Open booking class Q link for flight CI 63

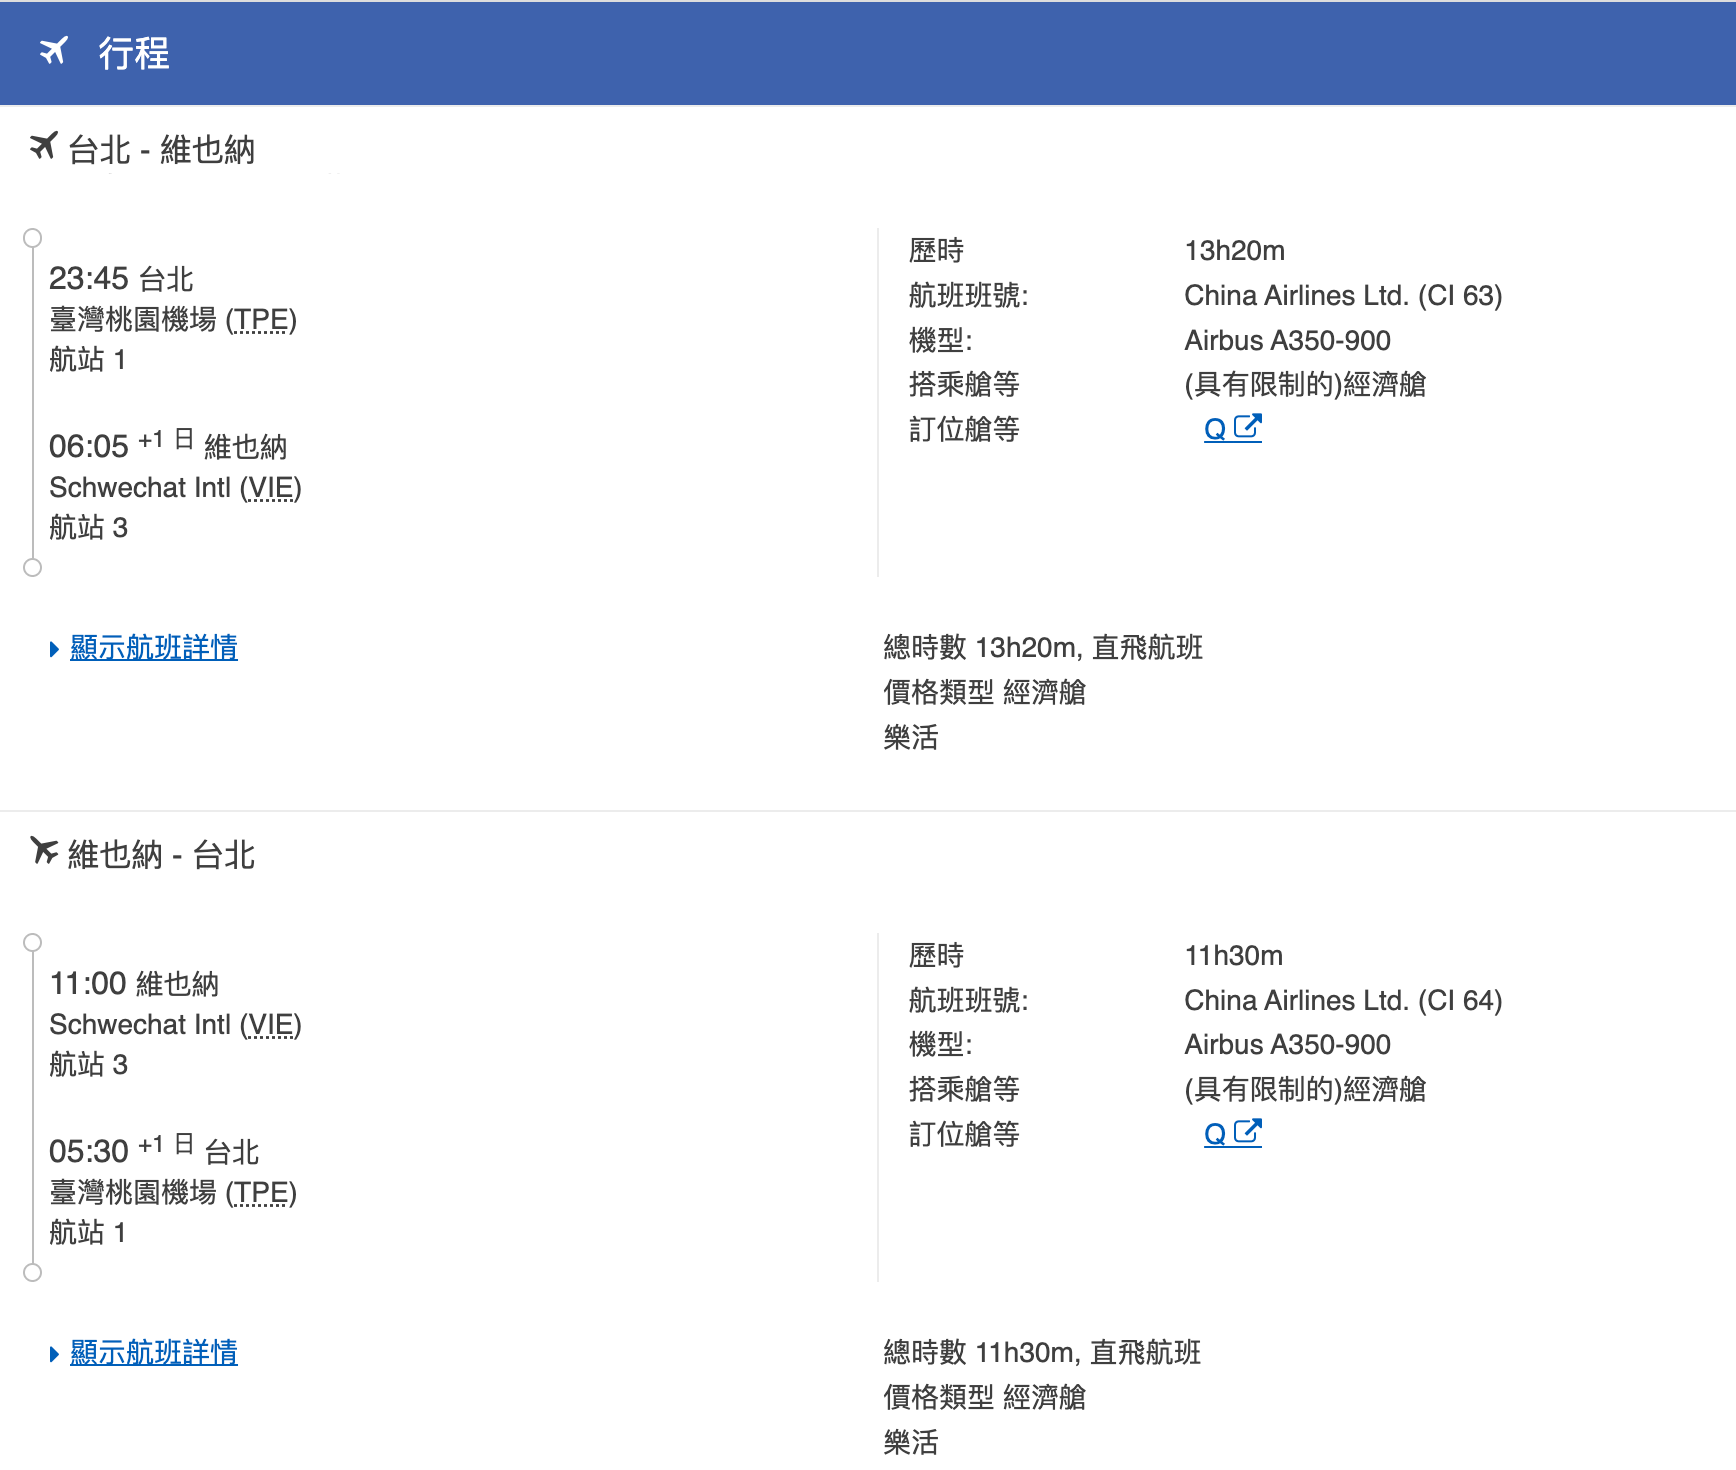pos(1215,430)
